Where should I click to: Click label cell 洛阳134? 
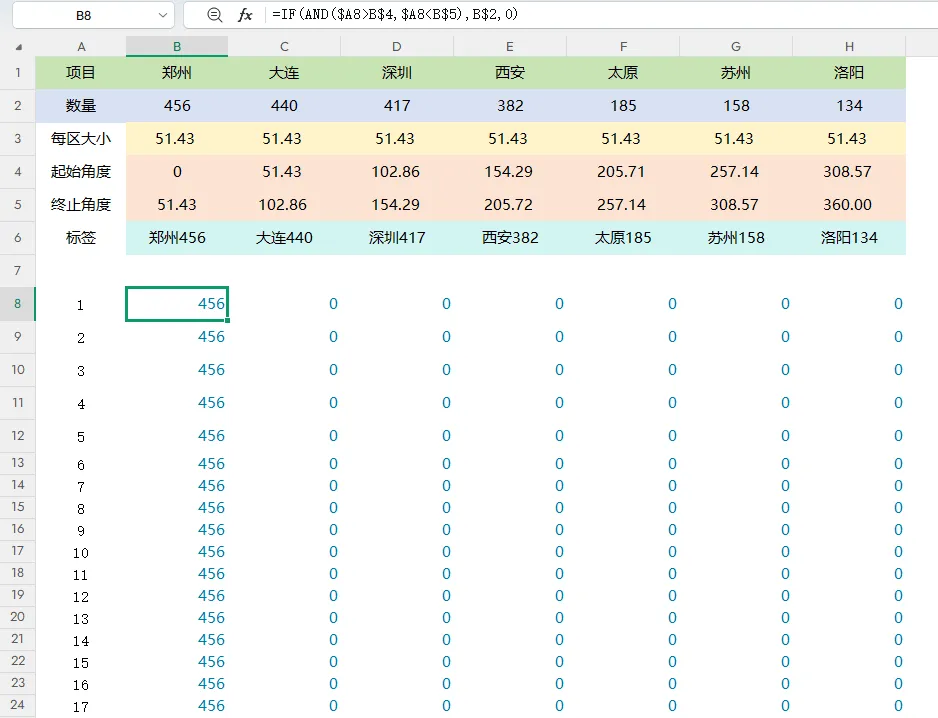849,238
